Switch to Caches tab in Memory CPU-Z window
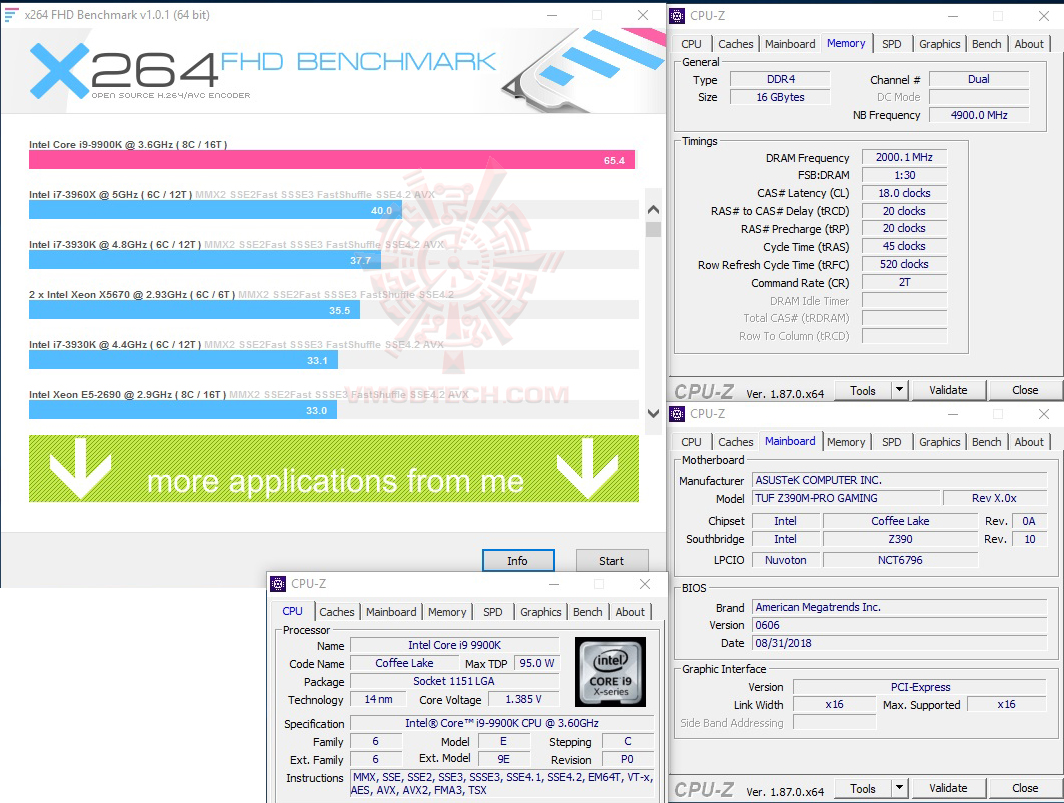Viewport: 1064px width, 803px height. click(736, 44)
